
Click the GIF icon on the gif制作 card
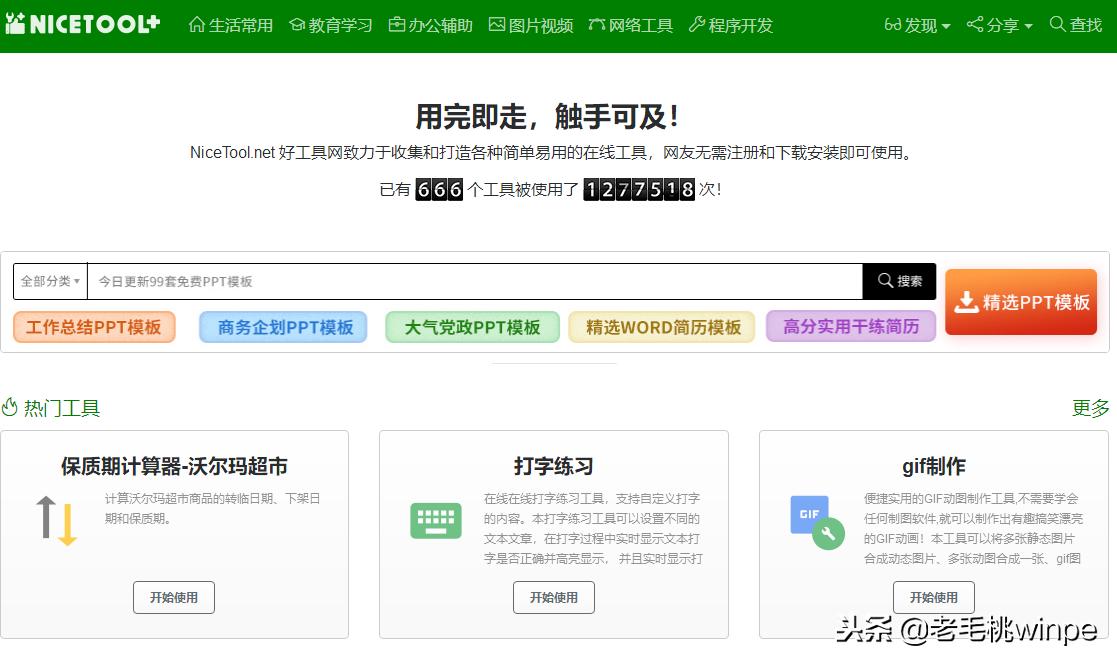point(810,515)
